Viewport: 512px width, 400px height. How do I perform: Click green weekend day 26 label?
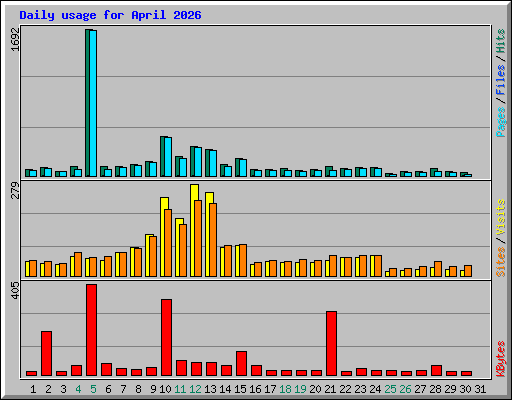pyautogui.click(x=405, y=389)
